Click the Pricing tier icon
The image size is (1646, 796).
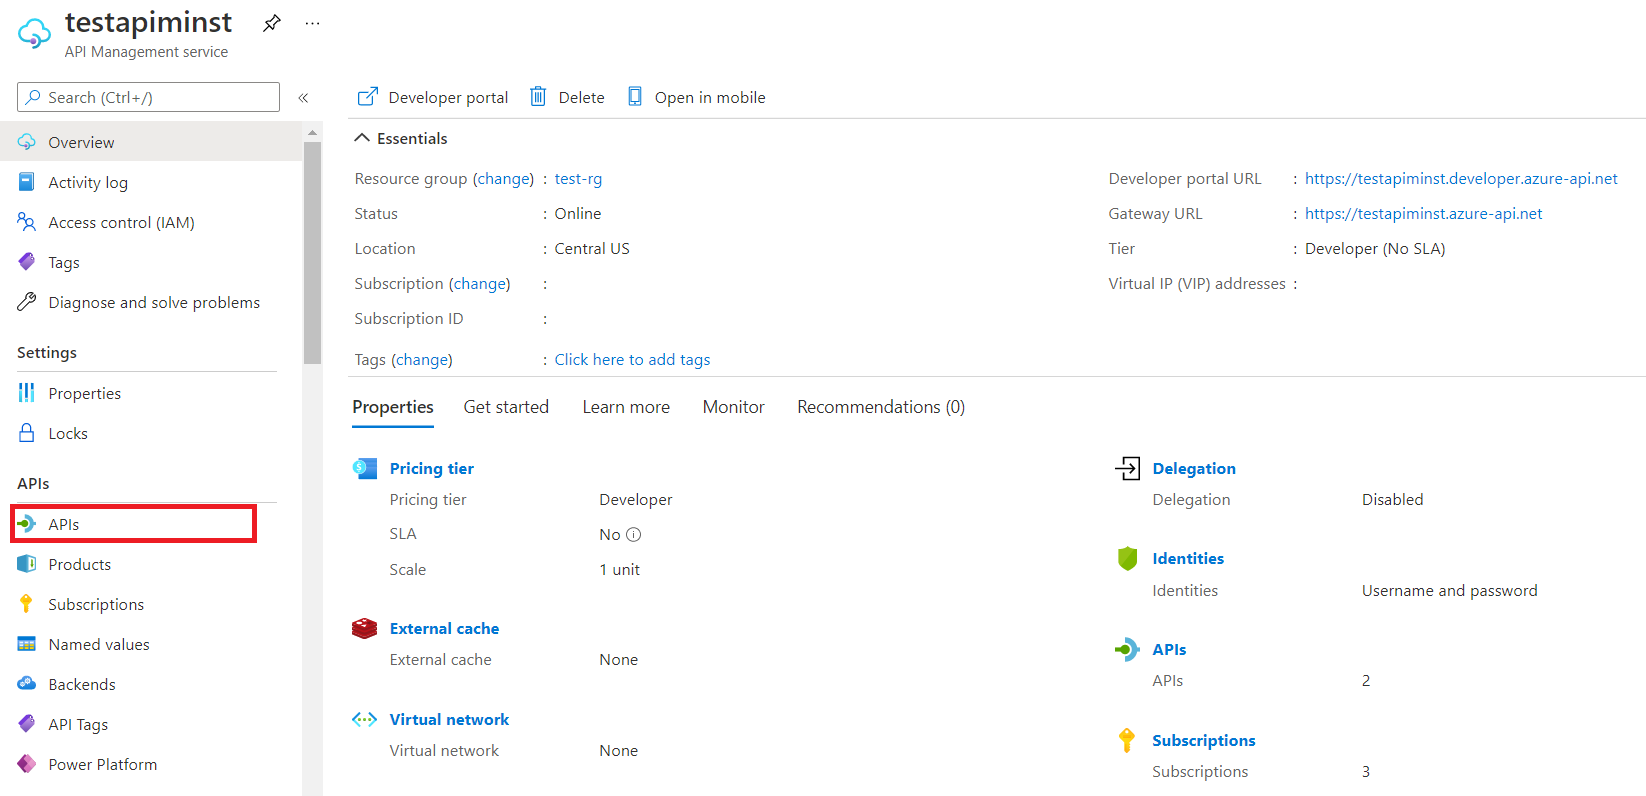click(x=364, y=468)
